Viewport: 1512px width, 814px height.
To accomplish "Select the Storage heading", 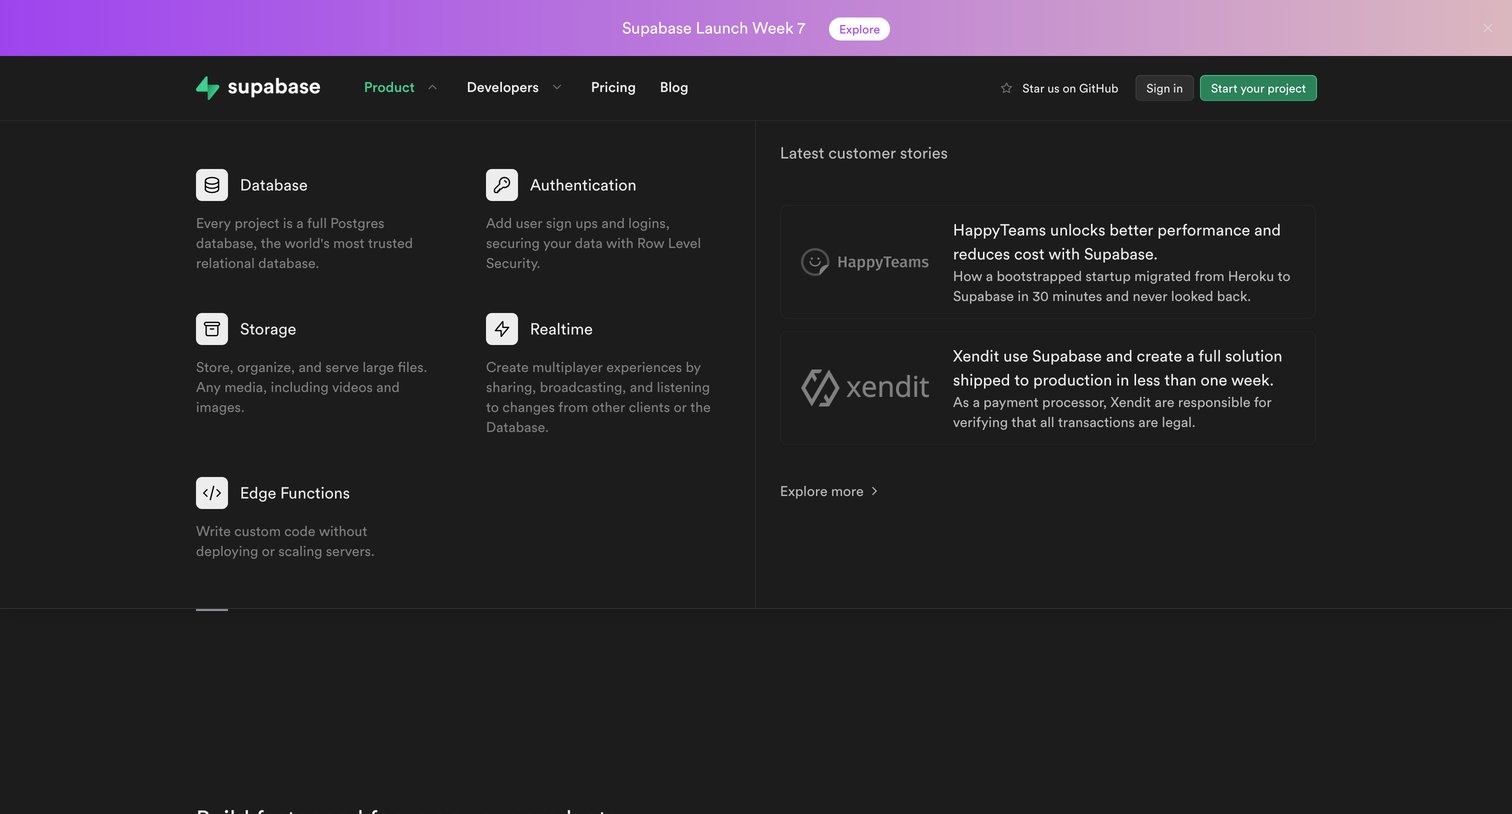I will point(268,329).
